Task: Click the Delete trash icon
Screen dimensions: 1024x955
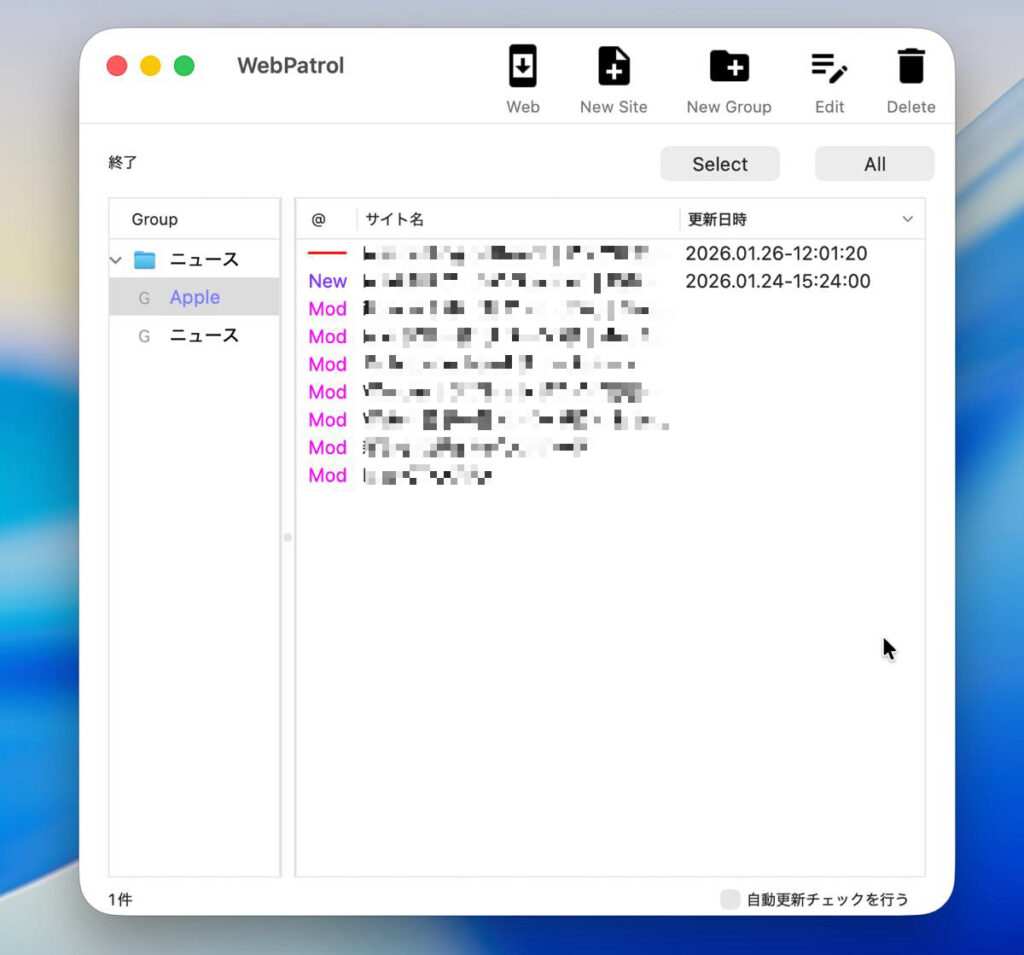Action: pos(910,67)
